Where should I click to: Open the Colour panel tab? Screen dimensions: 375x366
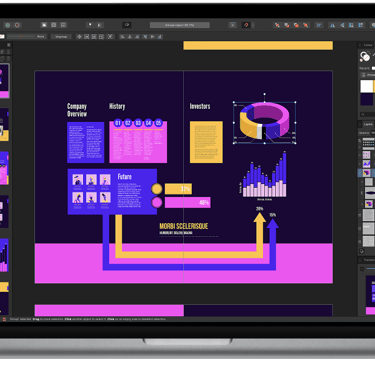[368, 45]
